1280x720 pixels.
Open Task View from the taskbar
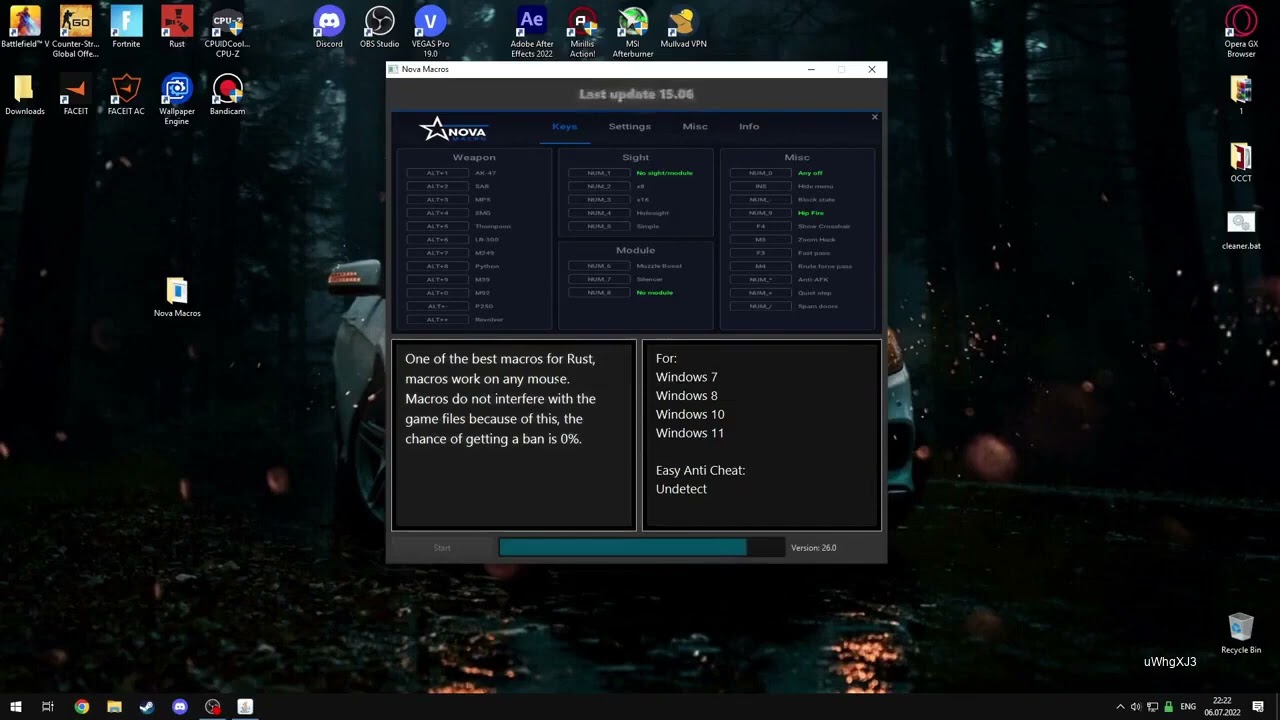(47, 707)
